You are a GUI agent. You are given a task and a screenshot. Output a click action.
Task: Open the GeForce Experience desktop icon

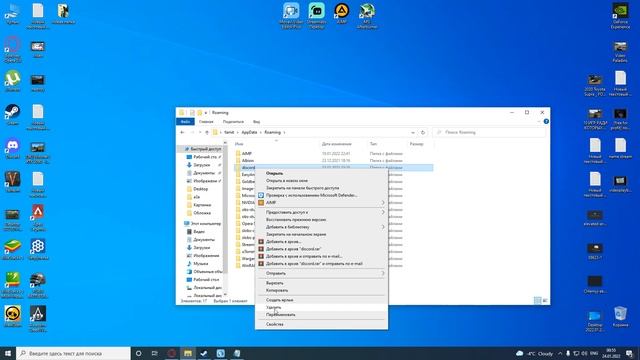click(620, 16)
